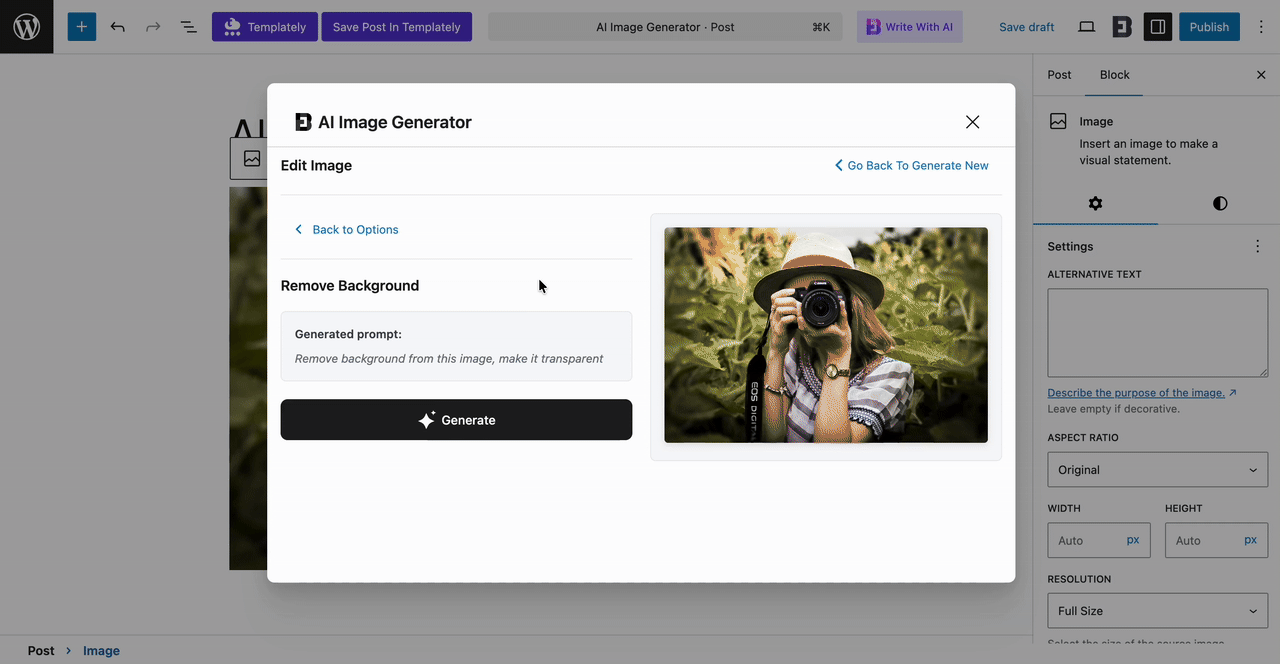Toggle the settings sidebar icon
This screenshot has height=664, width=1280.
click(x=1158, y=27)
